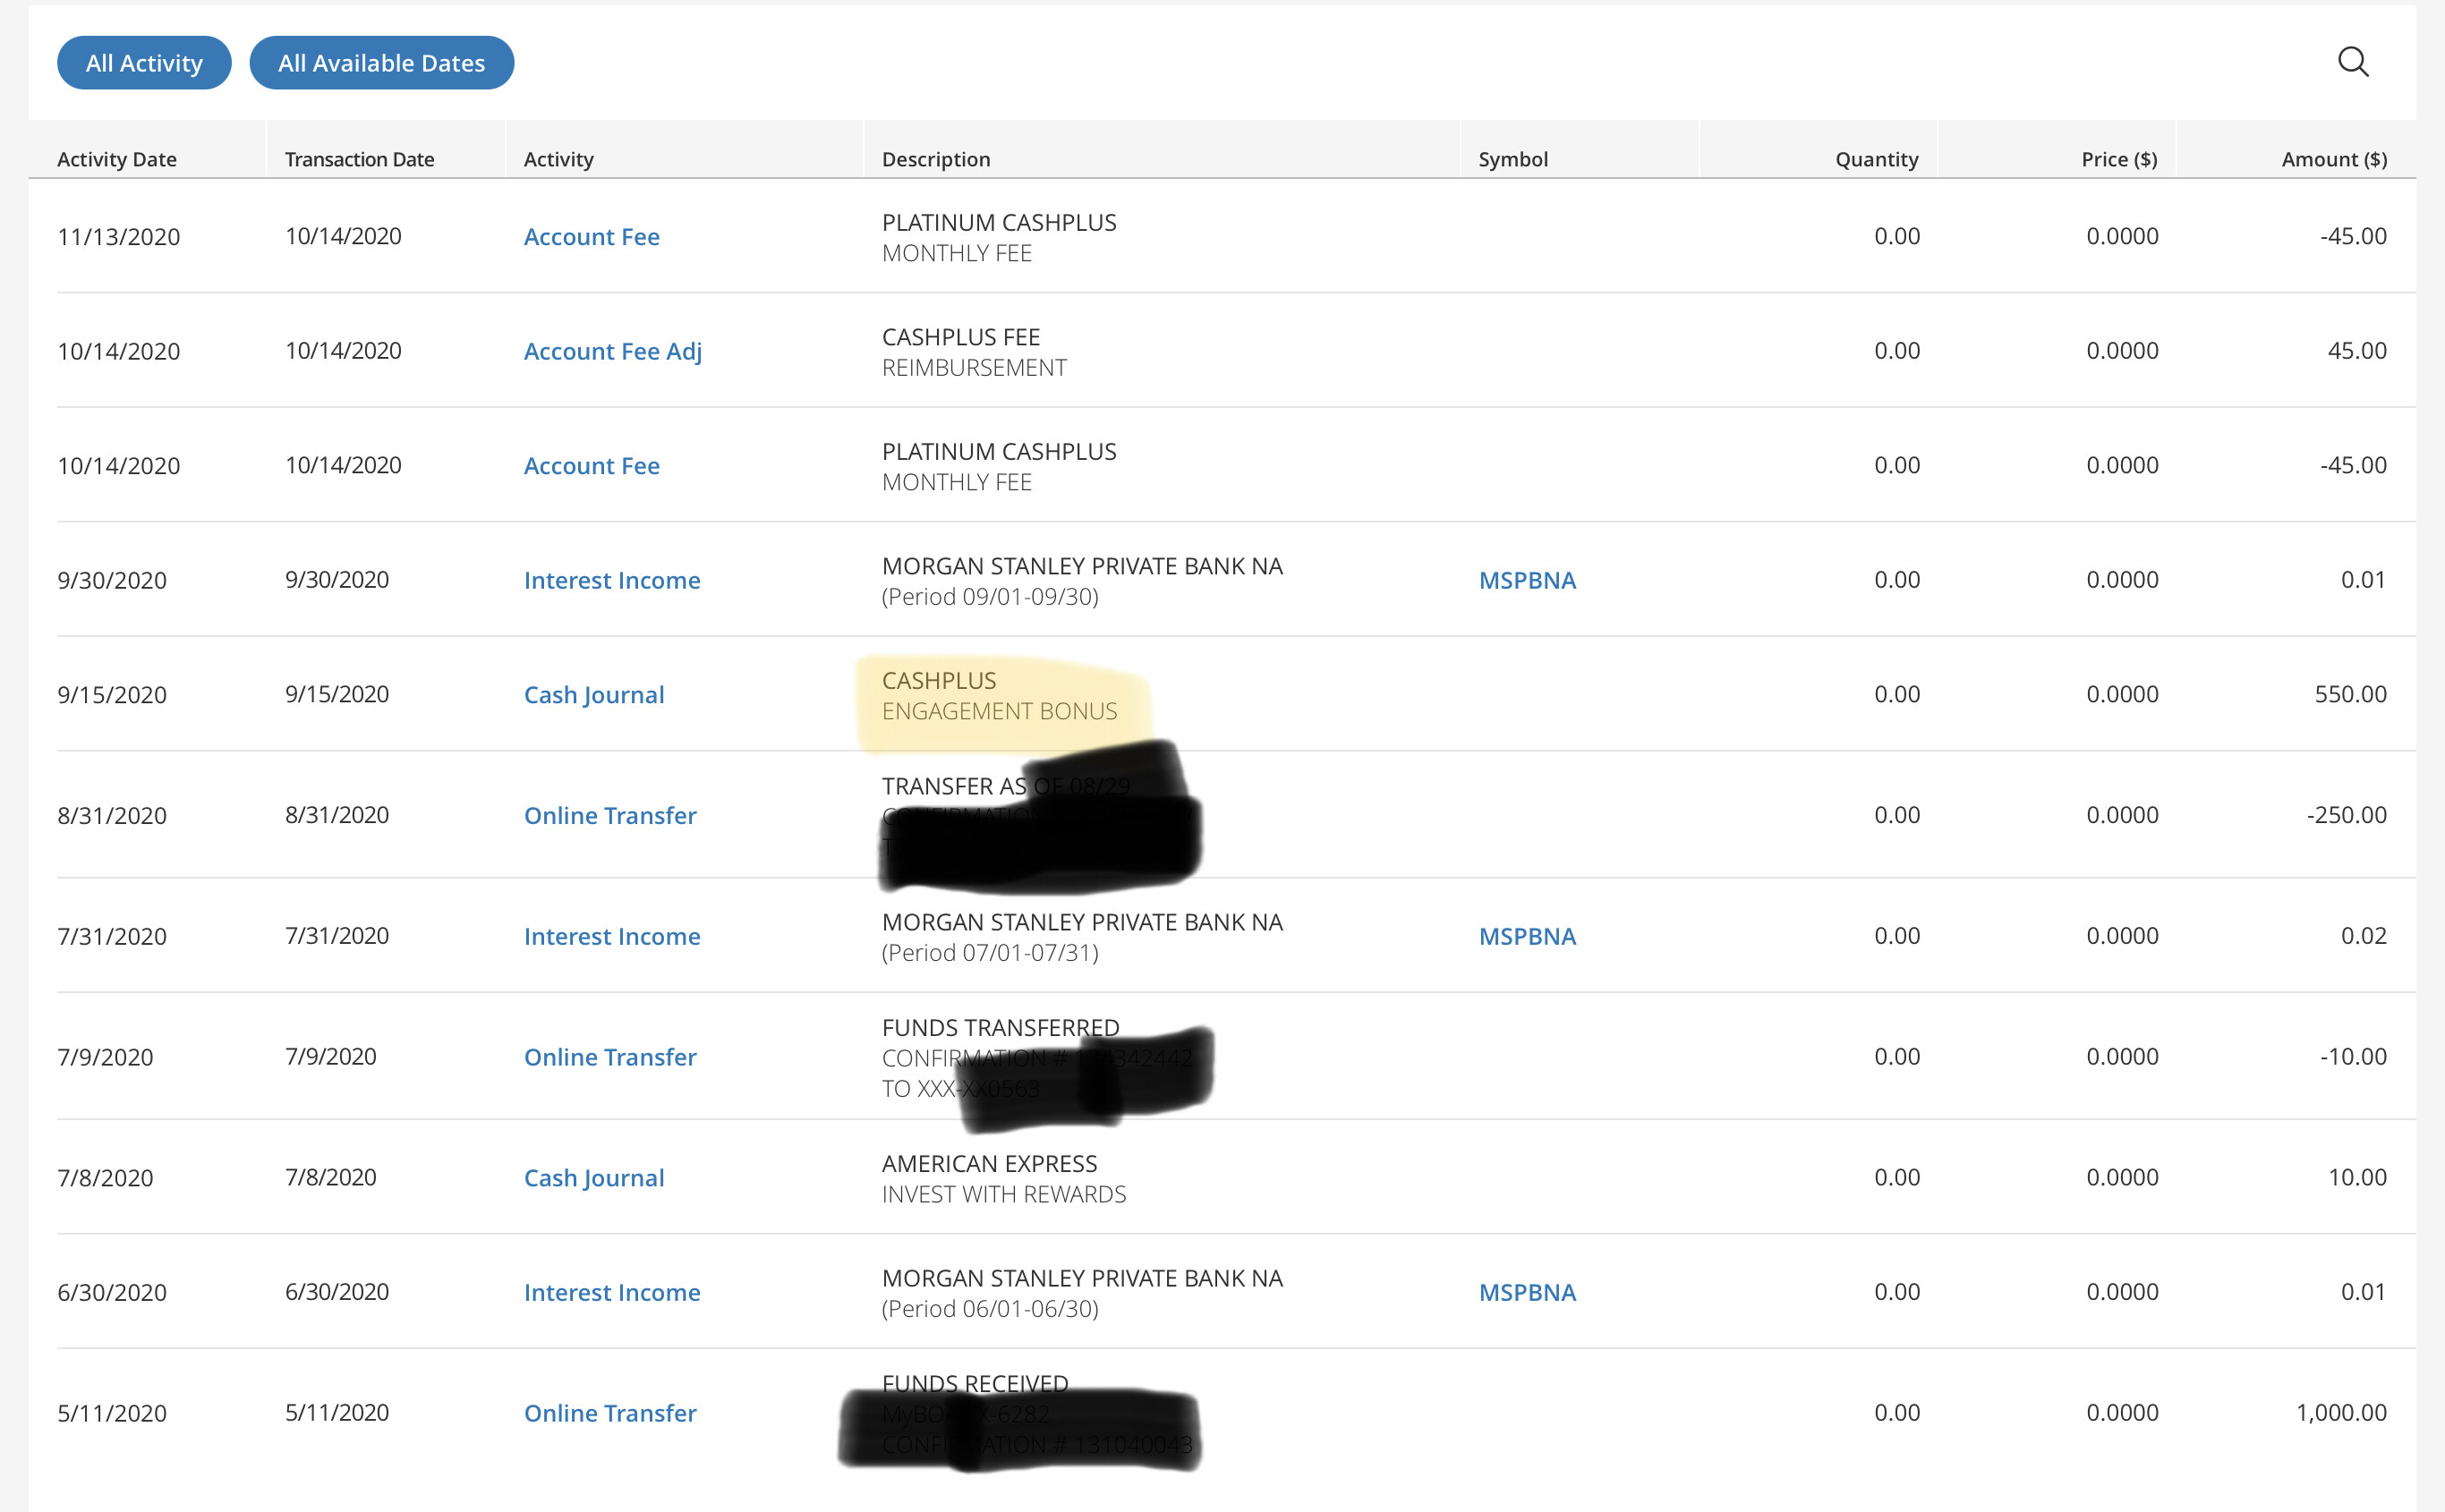The width and height of the screenshot is (2445, 1512).
Task: Open Interest Income entry for 9/30/2020
Action: pyautogui.click(x=611, y=580)
